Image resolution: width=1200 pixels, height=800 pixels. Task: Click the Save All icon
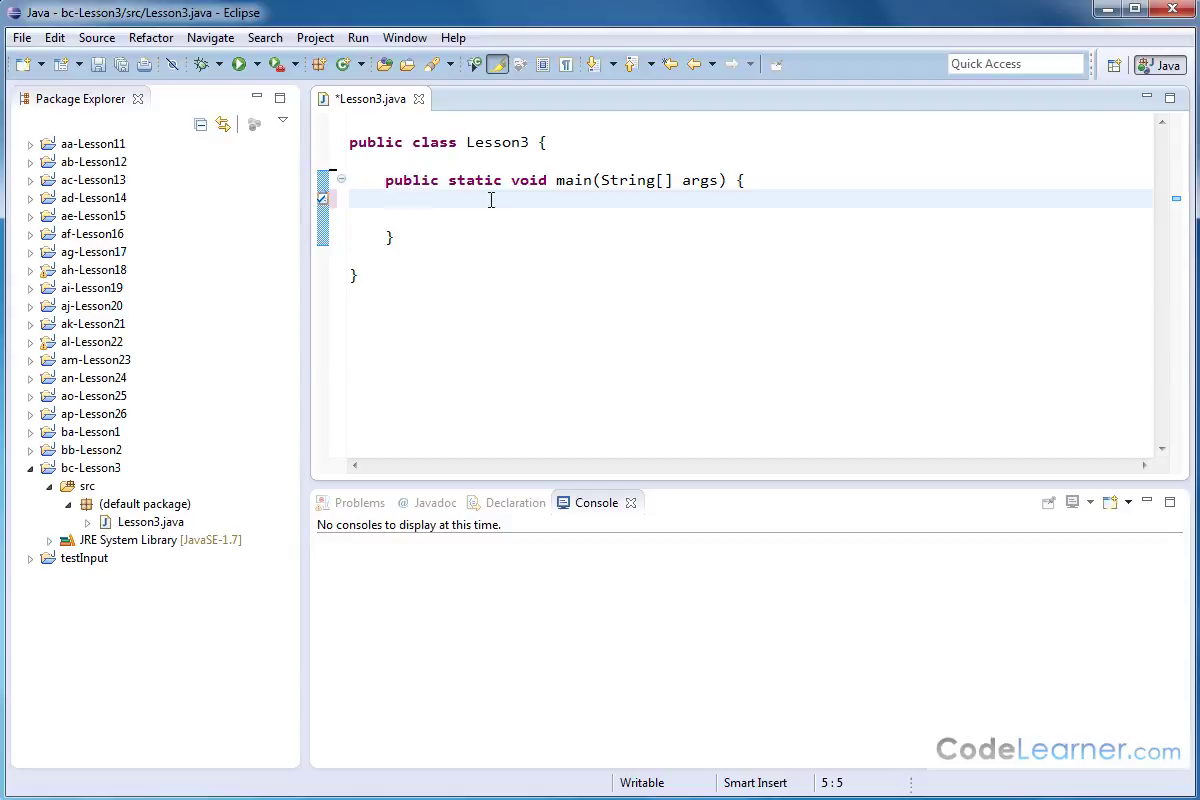point(121,64)
